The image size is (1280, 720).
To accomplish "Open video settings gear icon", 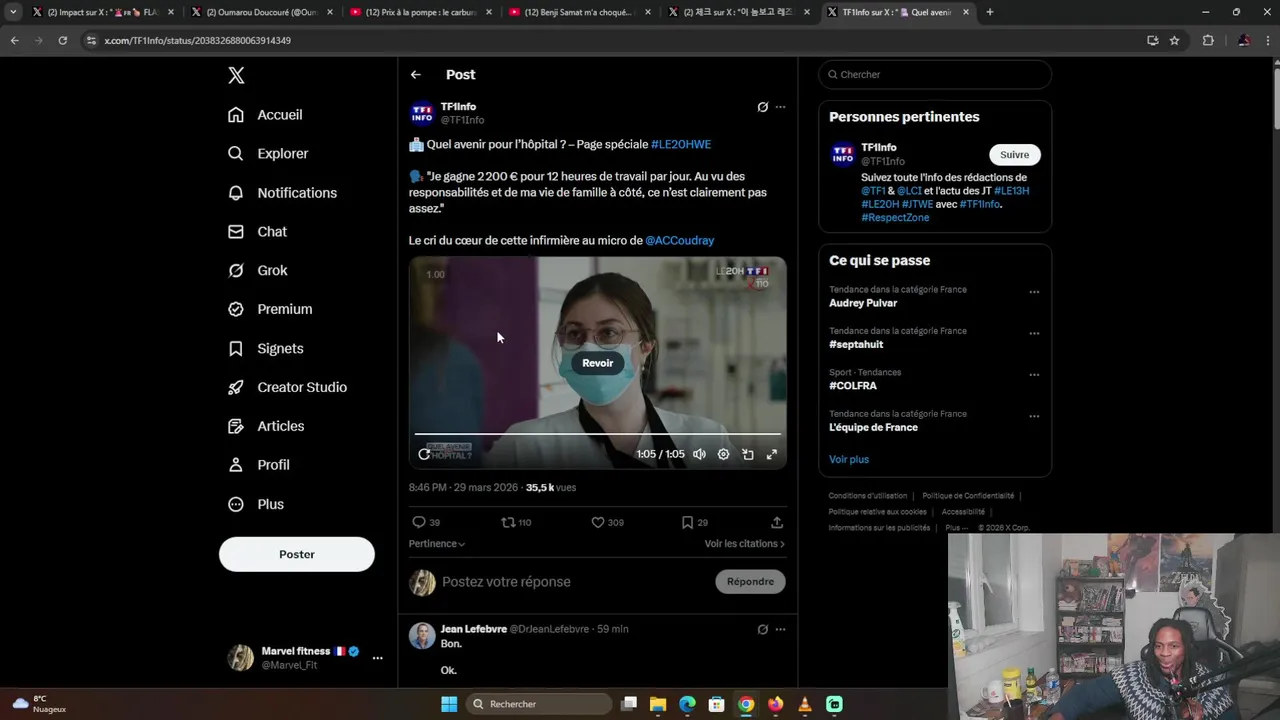I will click(724, 454).
